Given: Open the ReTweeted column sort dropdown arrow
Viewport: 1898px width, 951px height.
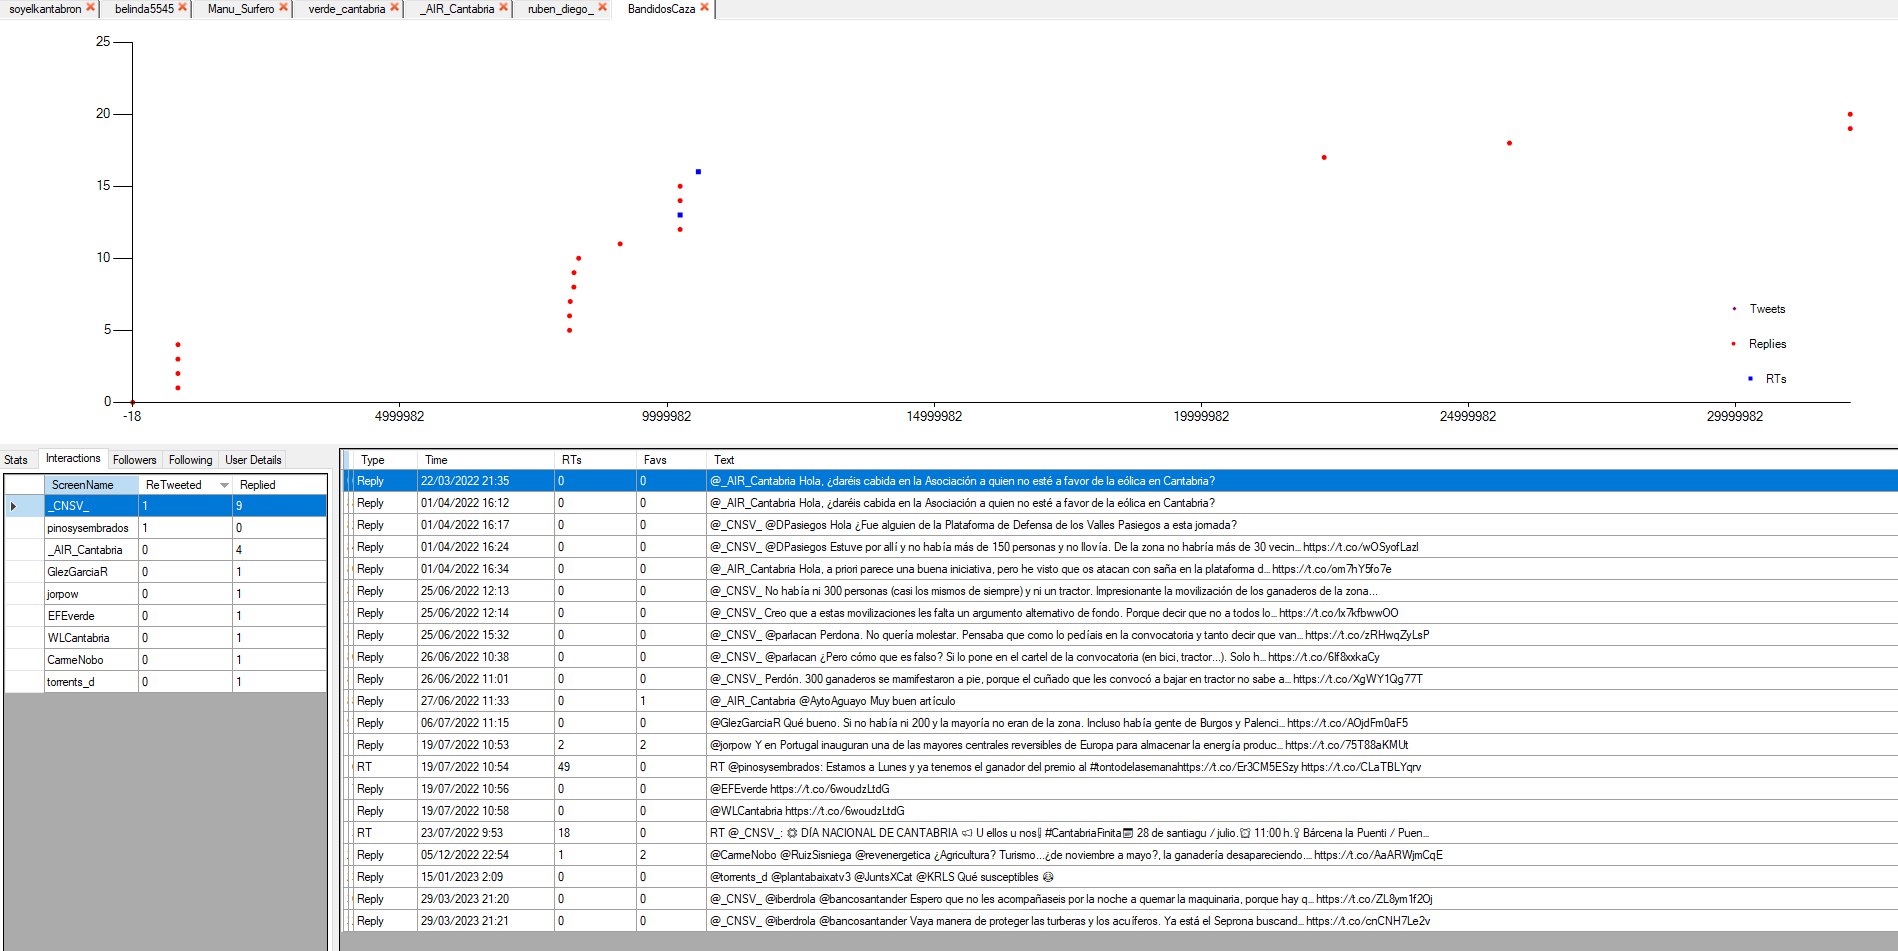Looking at the screenshot, I should click(x=224, y=485).
